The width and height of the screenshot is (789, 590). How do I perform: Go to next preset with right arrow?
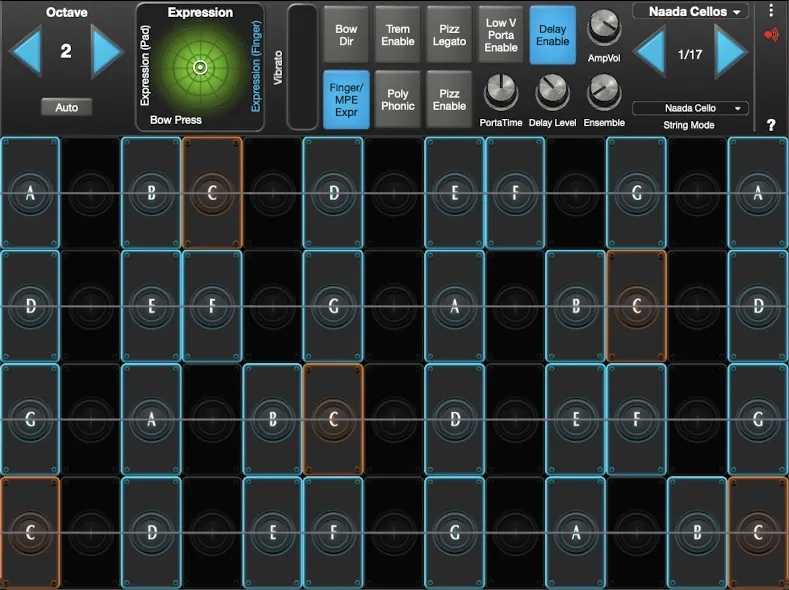[x=731, y=51]
